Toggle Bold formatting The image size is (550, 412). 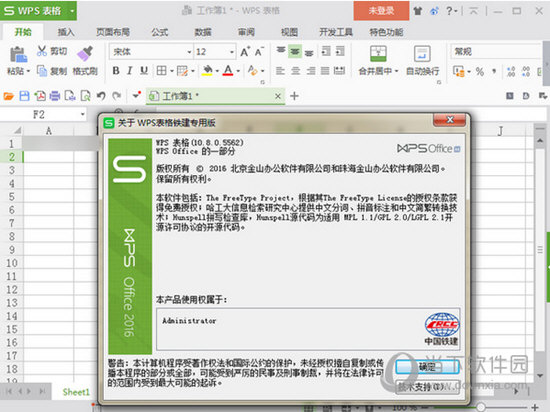[x=116, y=71]
